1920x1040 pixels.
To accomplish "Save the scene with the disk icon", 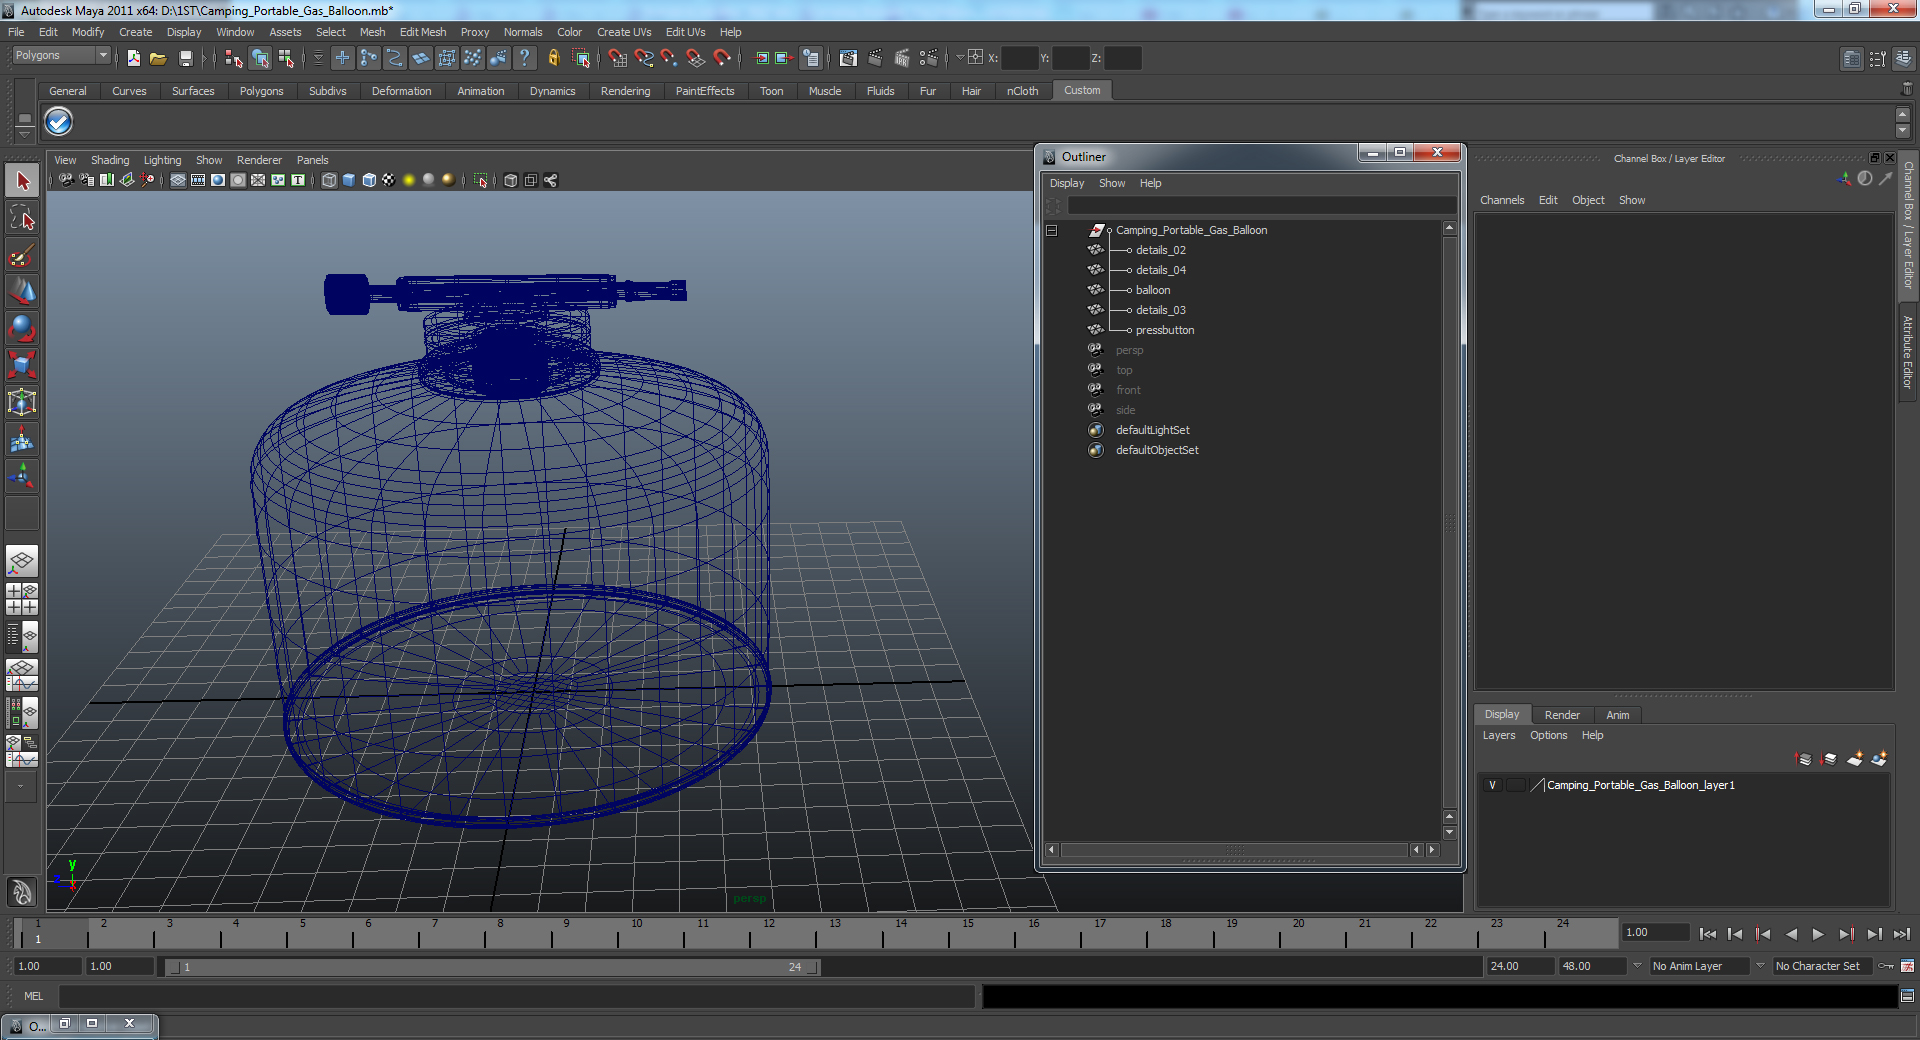I will (x=185, y=58).
